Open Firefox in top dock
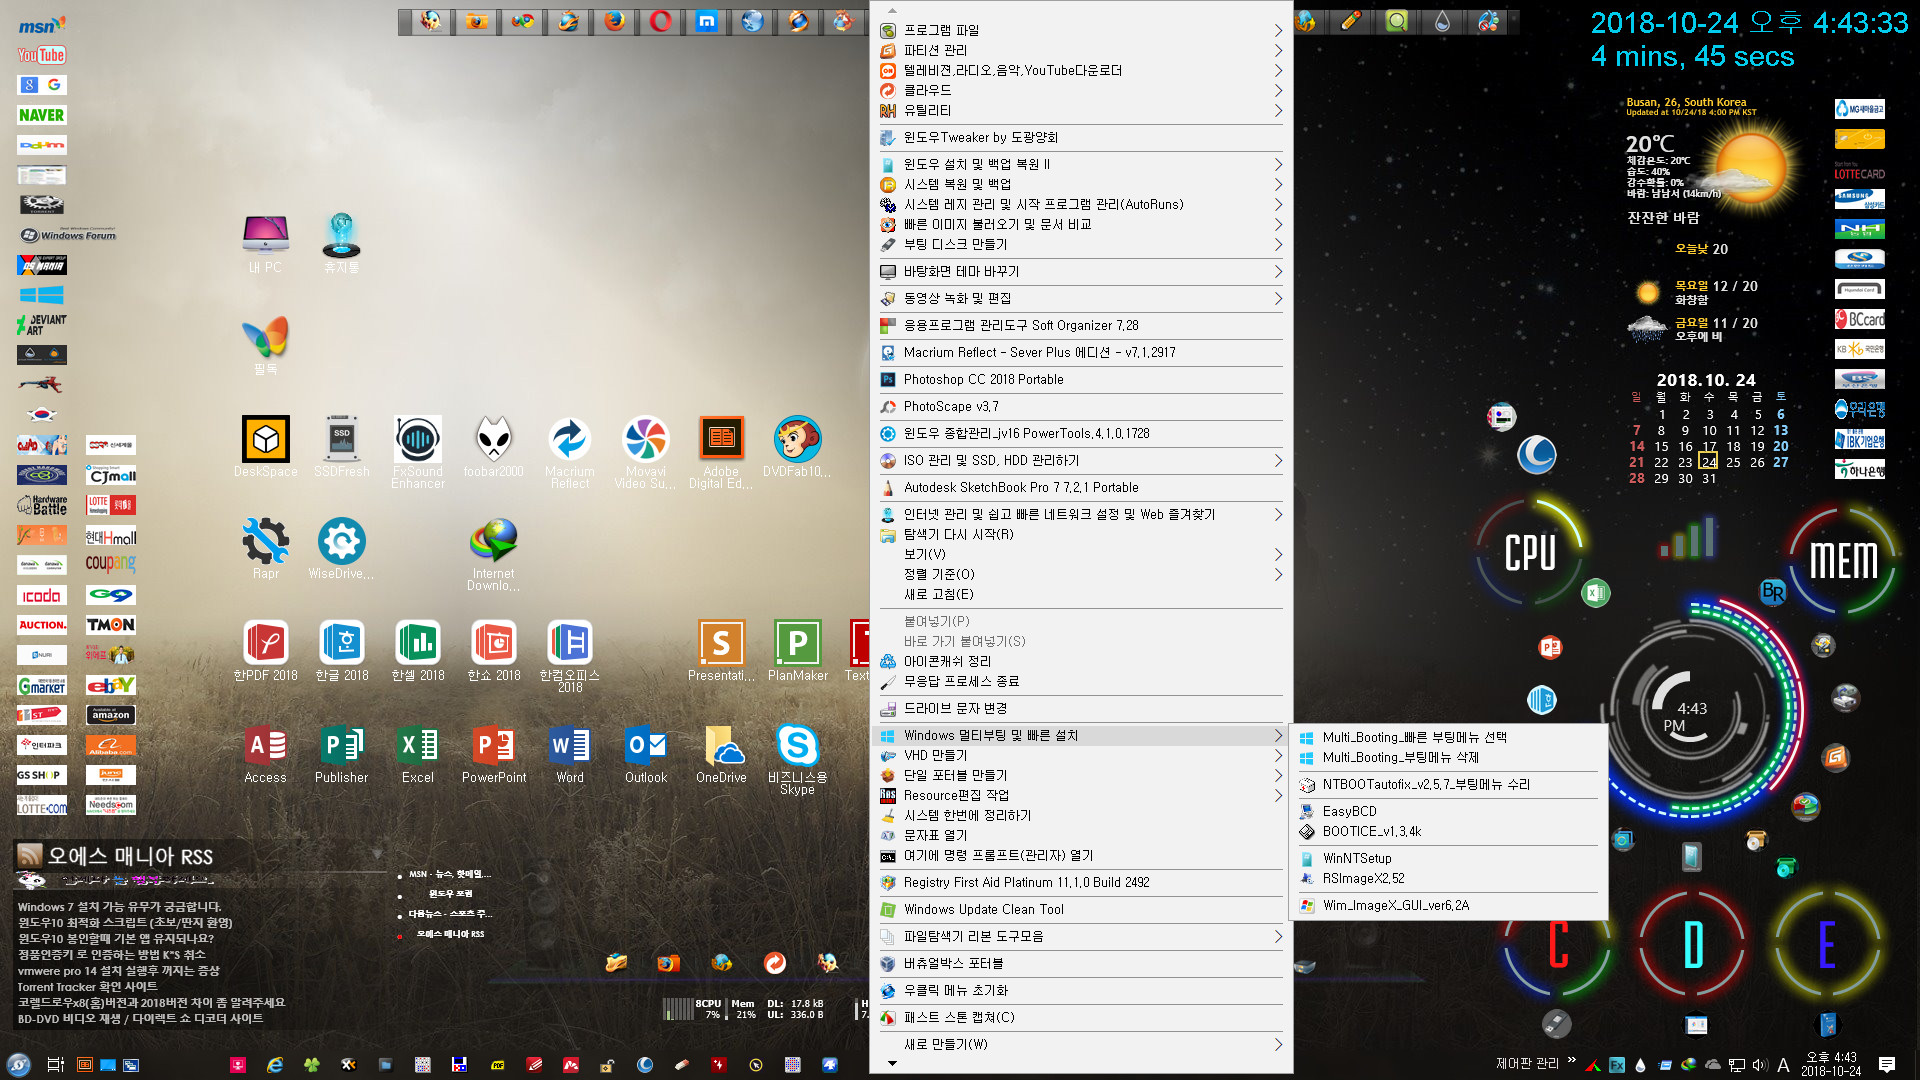Screen dimensions: 1920x1080 [x=614, y=21]
